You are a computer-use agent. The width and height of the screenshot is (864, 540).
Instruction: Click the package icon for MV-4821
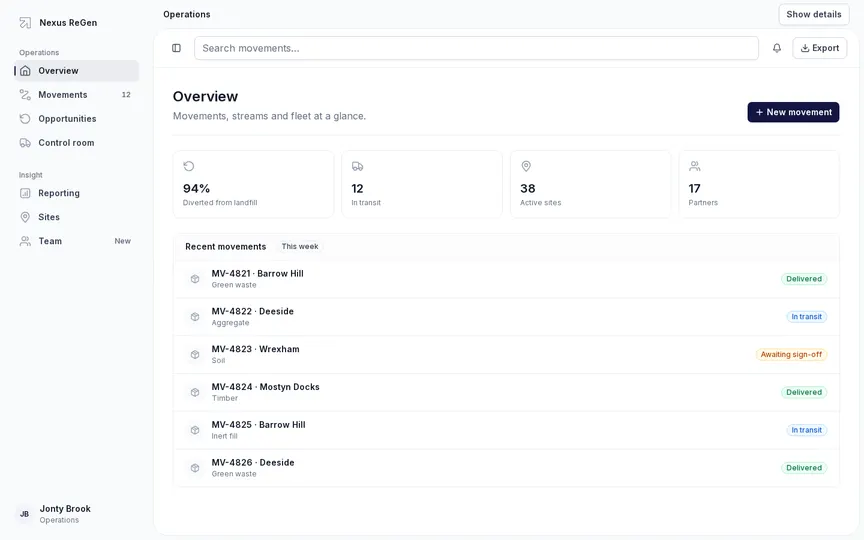(195, 279)
